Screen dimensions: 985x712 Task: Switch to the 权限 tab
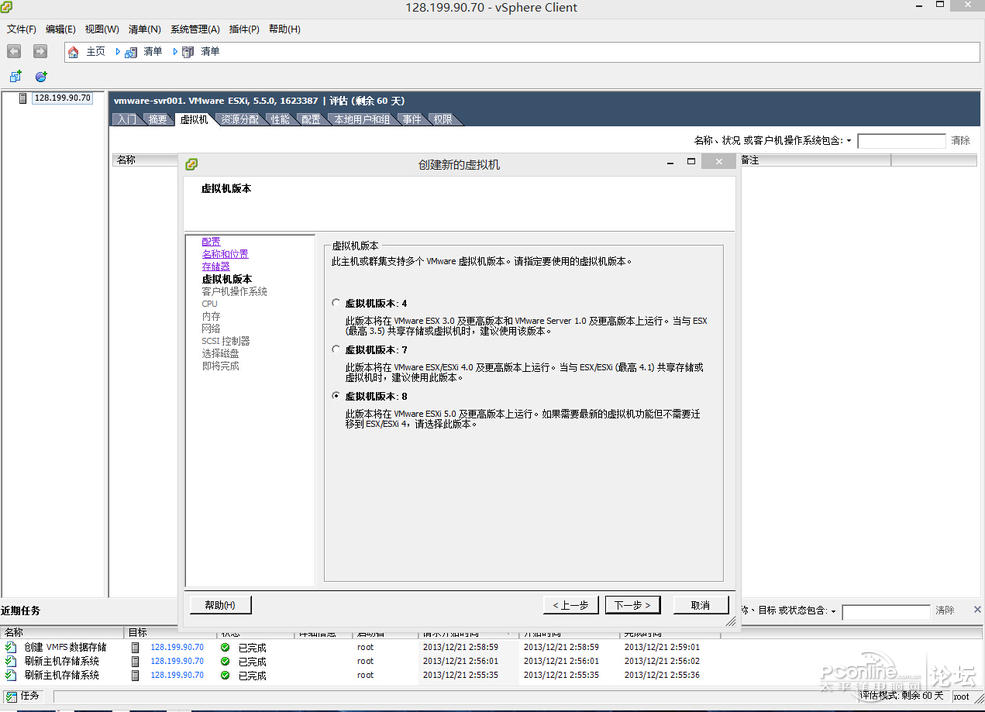[x=443, y=119]
